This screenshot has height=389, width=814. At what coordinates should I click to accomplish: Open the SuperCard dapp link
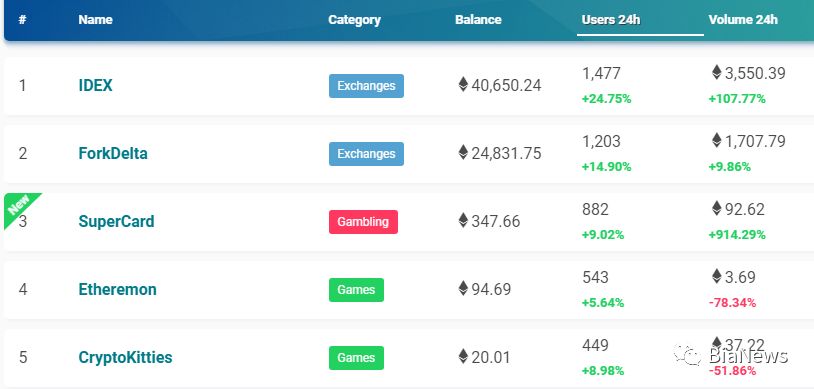pos(116,221)
